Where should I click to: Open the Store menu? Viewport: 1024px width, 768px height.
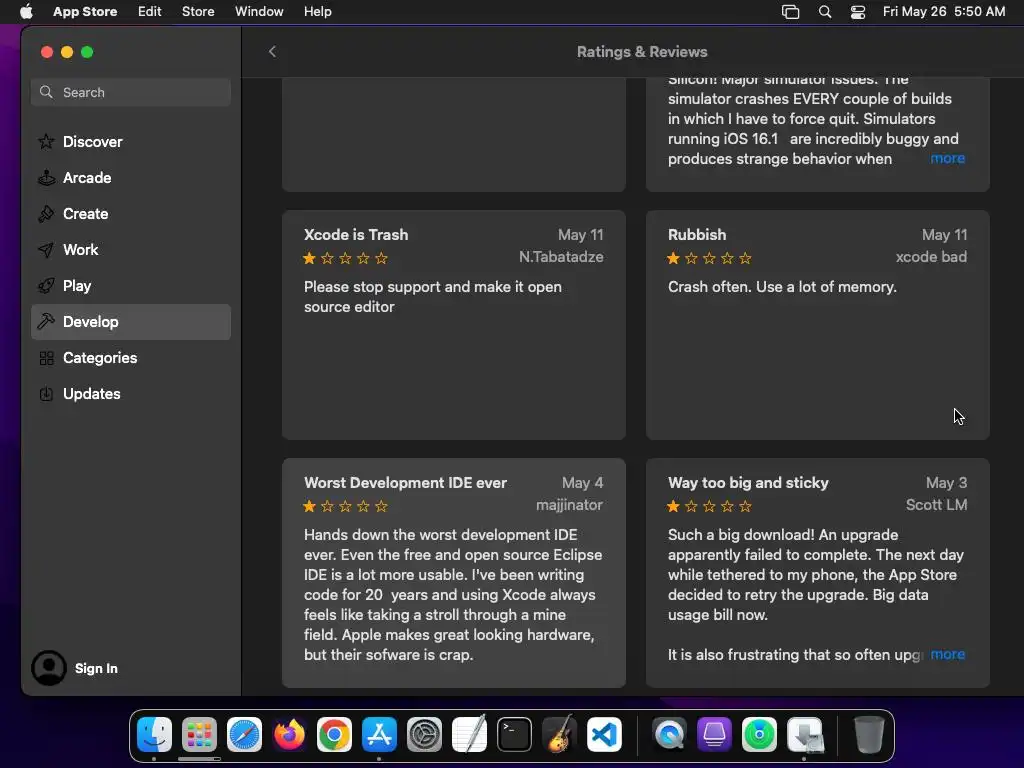tap(198, 11)
